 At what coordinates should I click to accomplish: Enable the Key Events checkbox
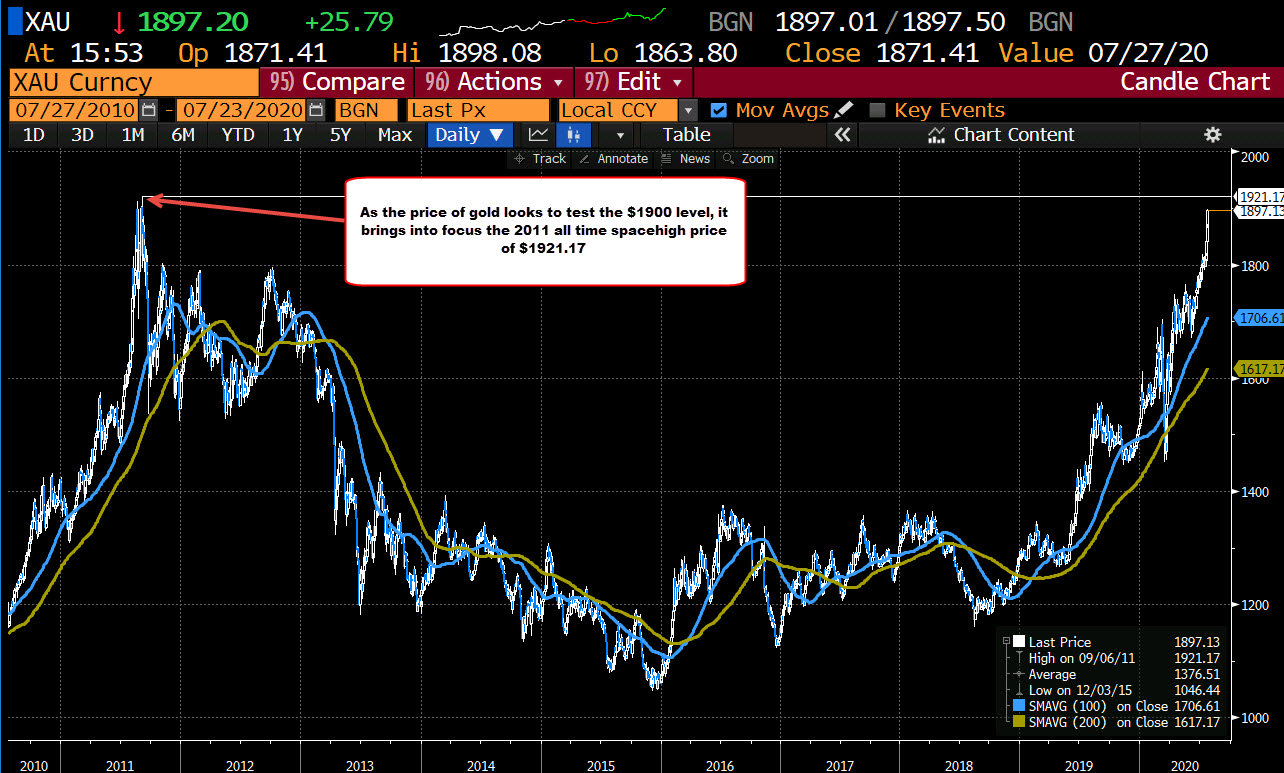tap(877, 111)
